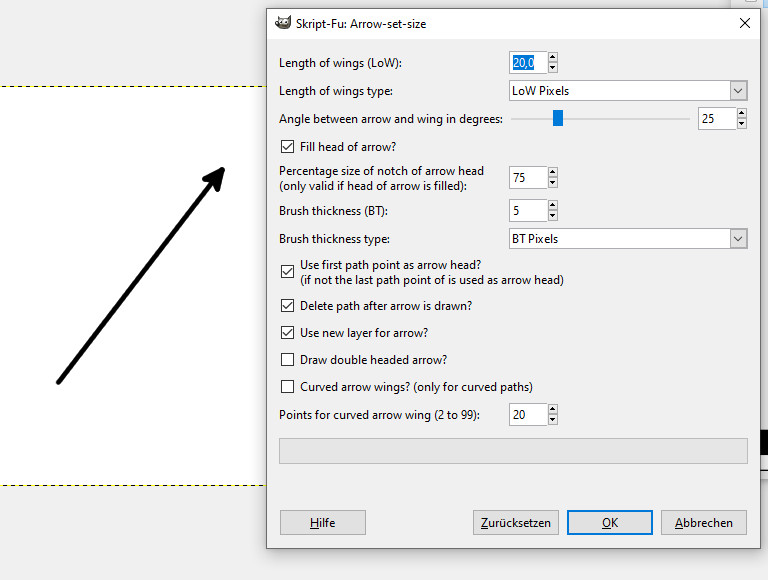Decrease the angle degrees spinner
Viewport: 768px width, 580px height.
point(742,124)
